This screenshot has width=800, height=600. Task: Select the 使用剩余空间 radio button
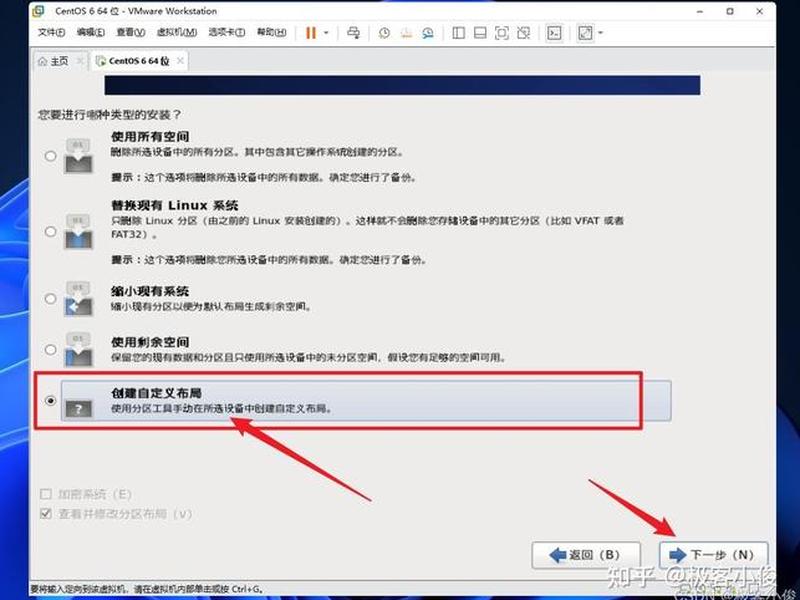[x=50, y=349]
